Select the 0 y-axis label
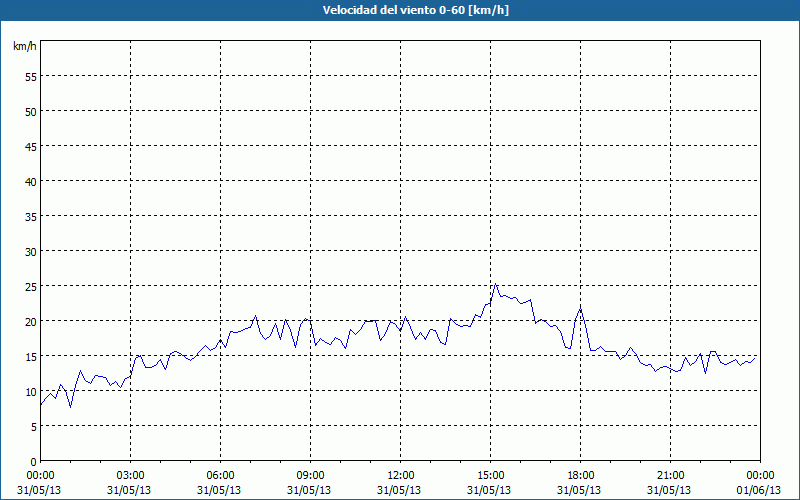The height and width of the screenshot is (500, 800). [x=34, y=462]
